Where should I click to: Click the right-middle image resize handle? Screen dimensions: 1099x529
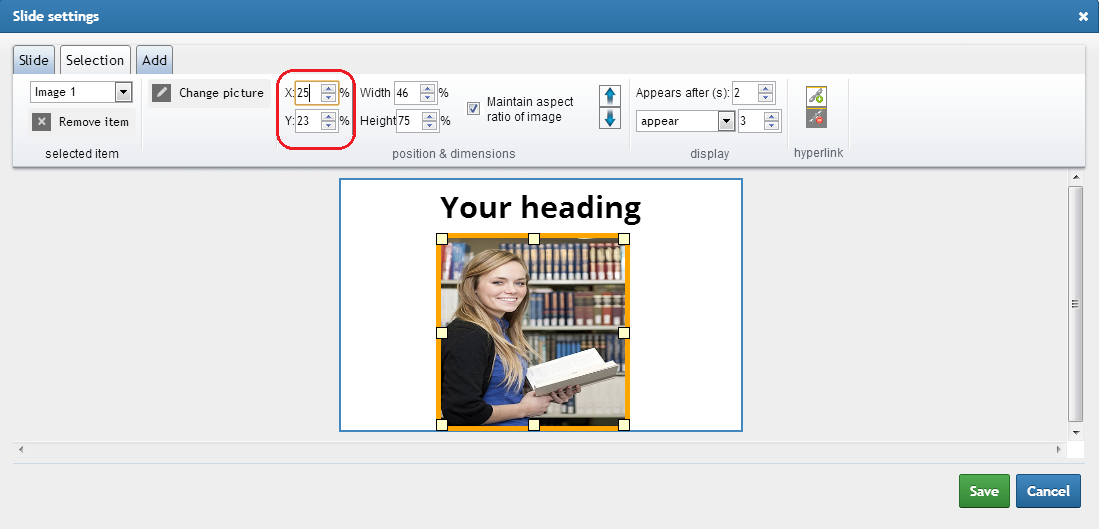(x=624, y=333)
